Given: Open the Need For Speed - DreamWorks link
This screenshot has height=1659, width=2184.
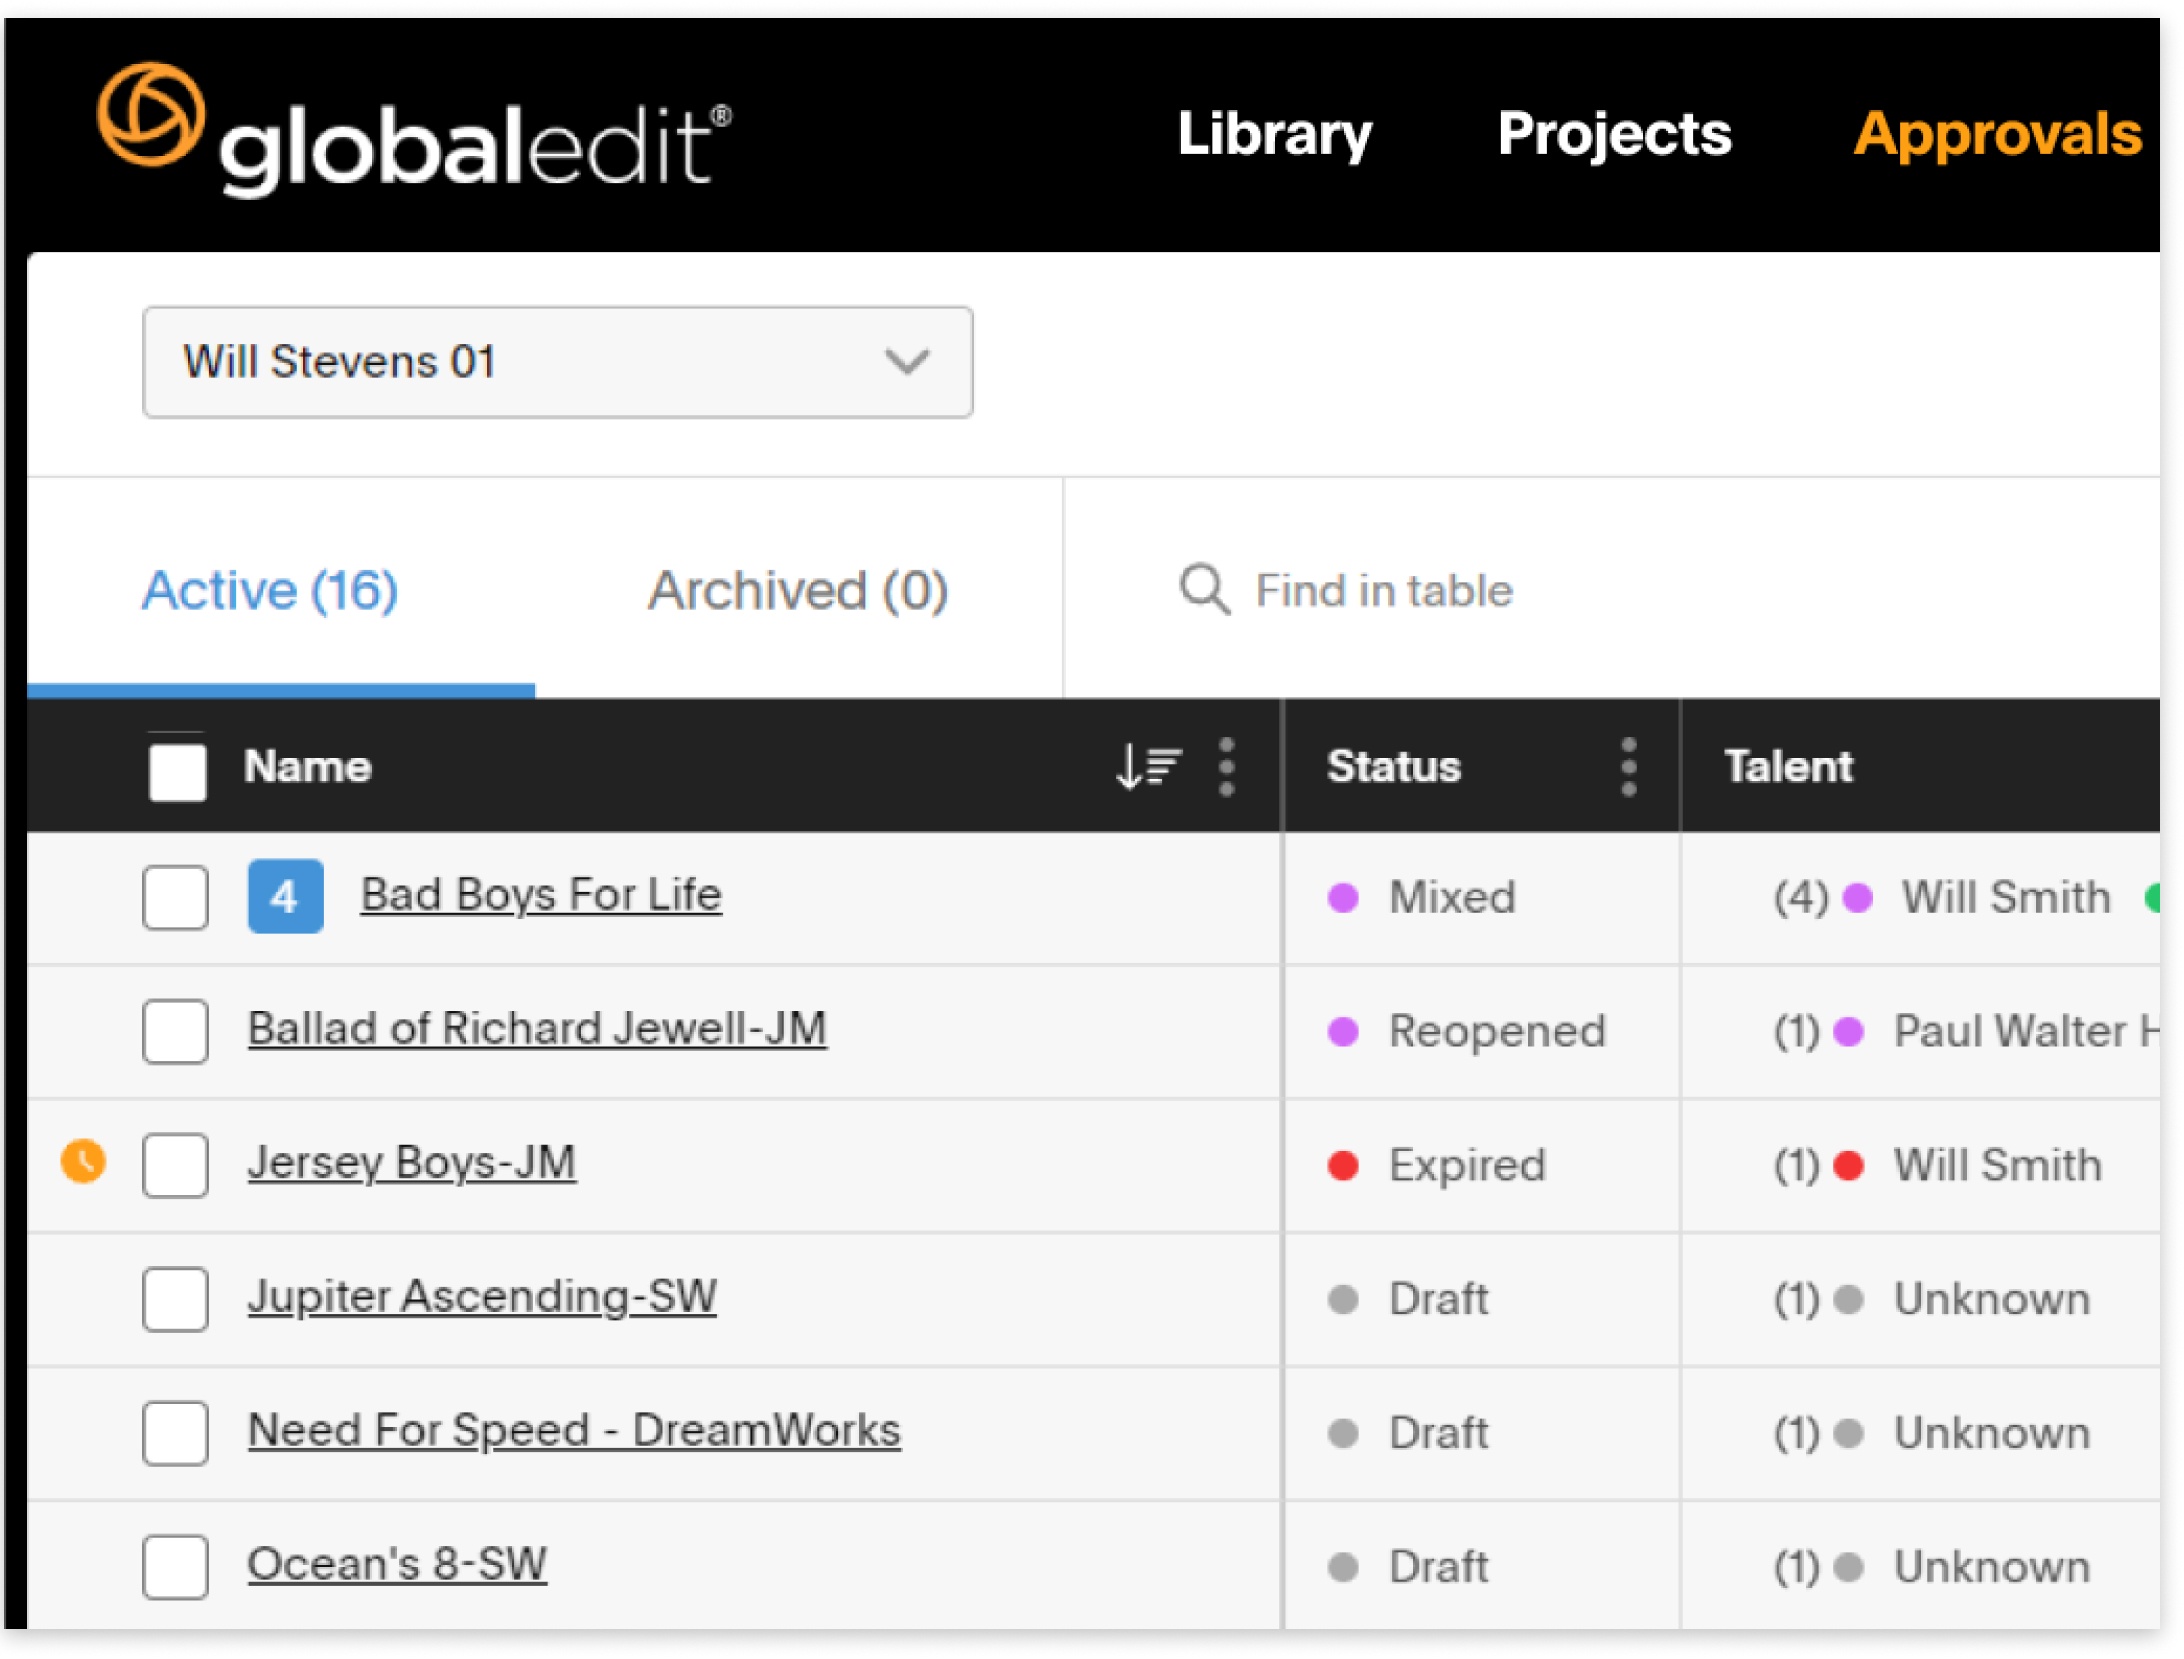Looking at the screenshot, I should (574, 1430).
